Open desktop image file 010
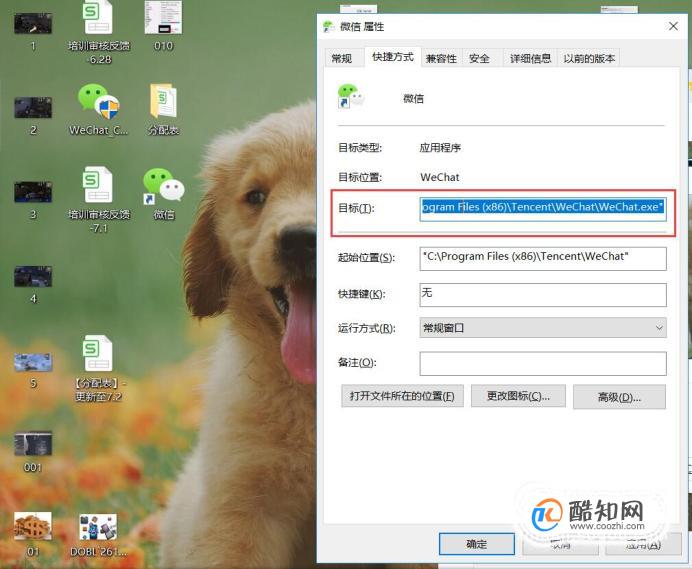Viewport: 692px width, 569px height. (163, 18)
